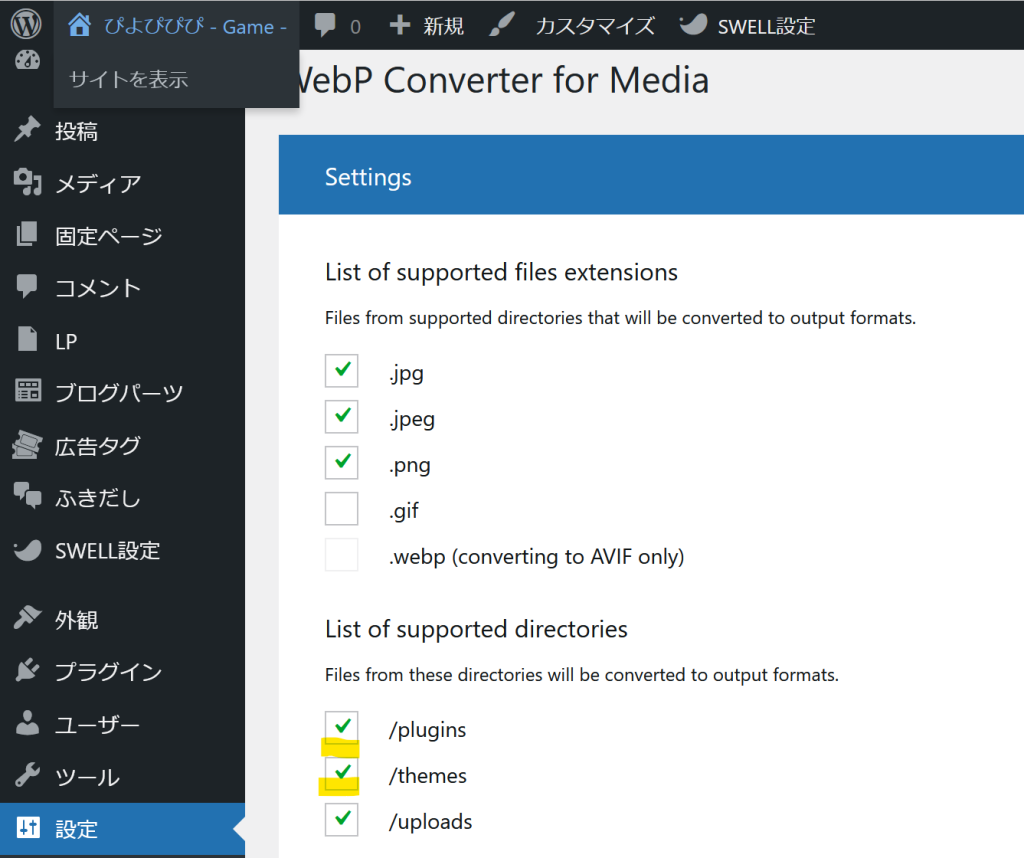Screen dimensions: 1024x858
Task: Click the home icon beside site name
Action: coord(80,26)
